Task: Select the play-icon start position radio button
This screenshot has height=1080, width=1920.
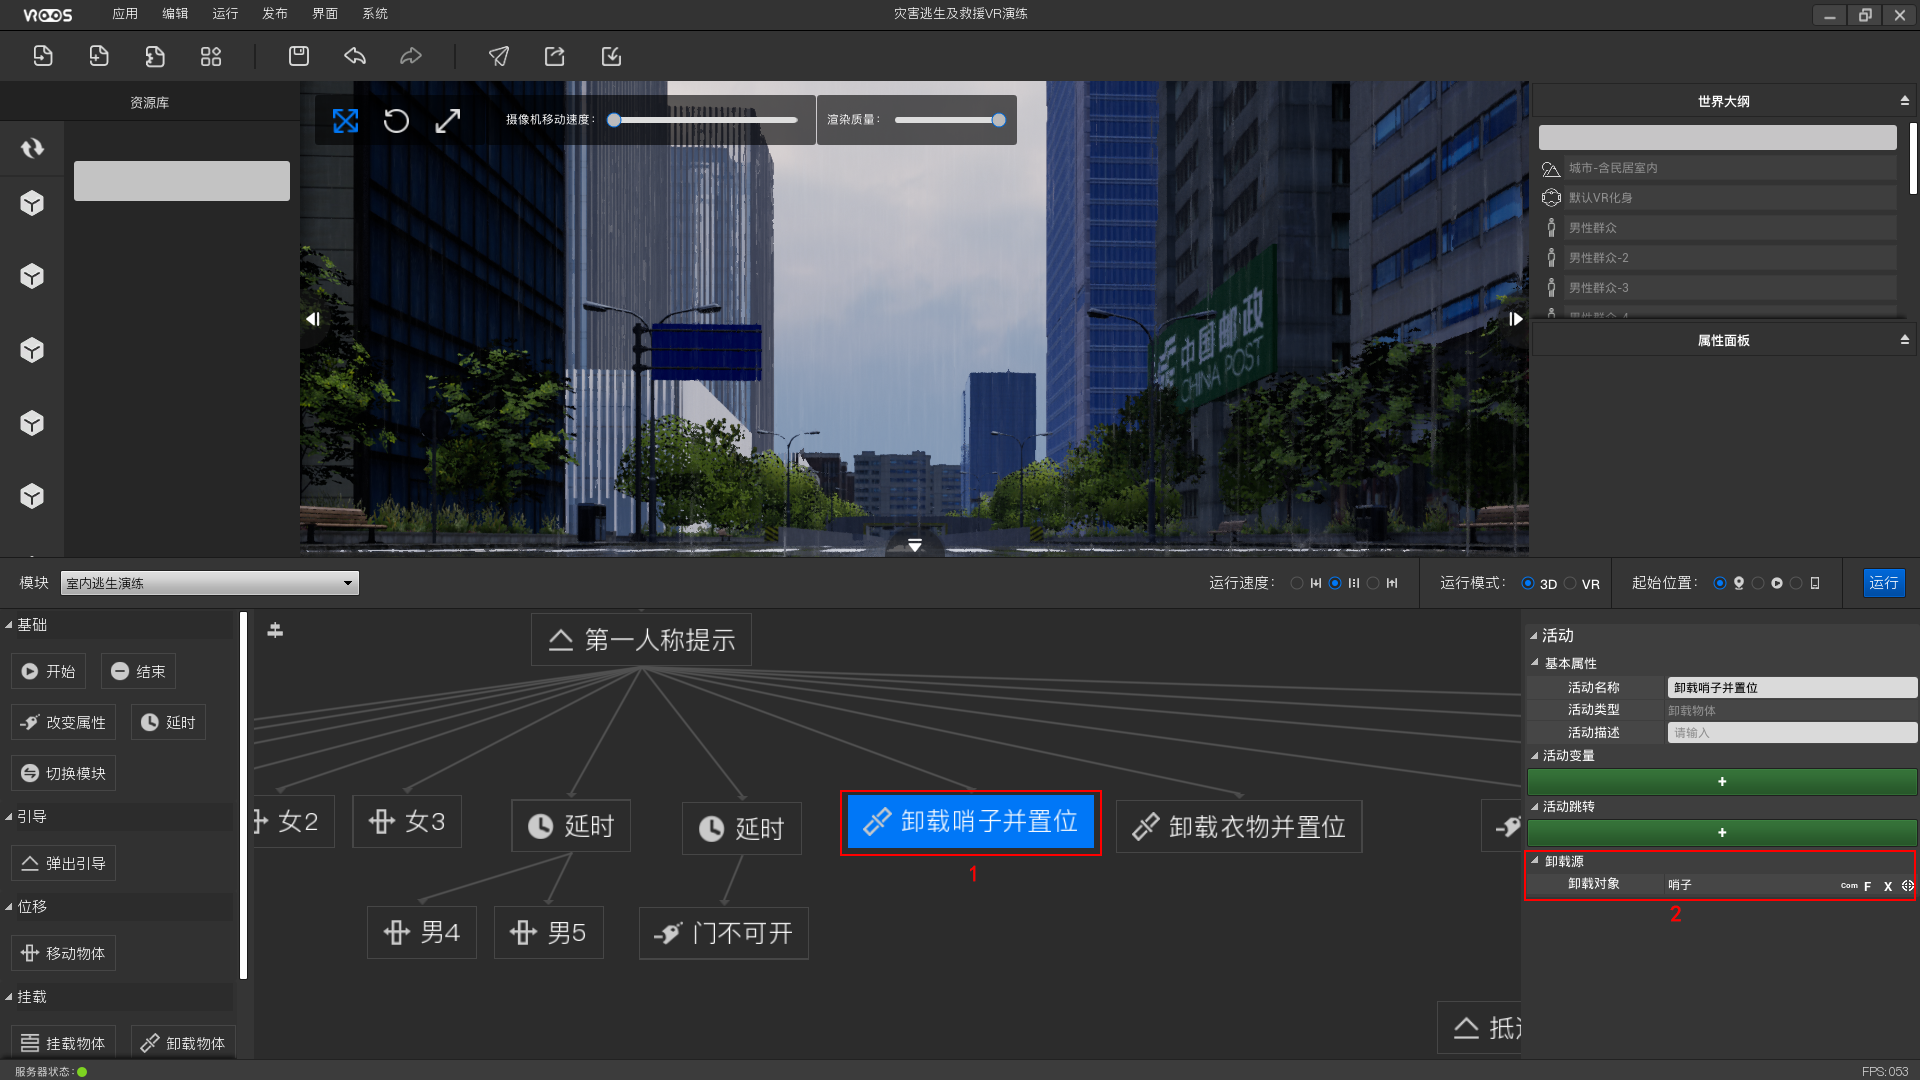Action: [x=1758, y=583]
